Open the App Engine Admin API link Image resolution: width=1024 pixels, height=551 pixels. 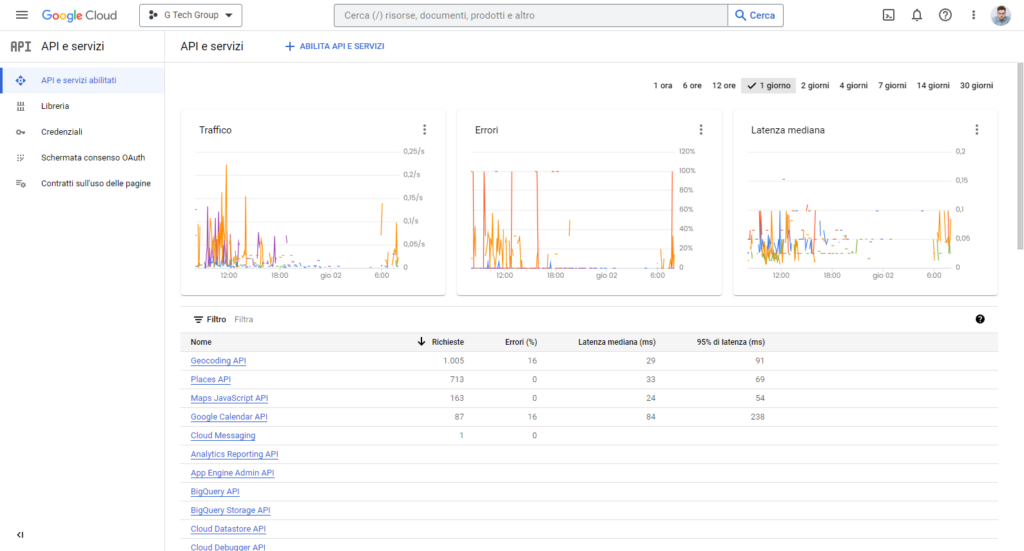tap(232, 473)
